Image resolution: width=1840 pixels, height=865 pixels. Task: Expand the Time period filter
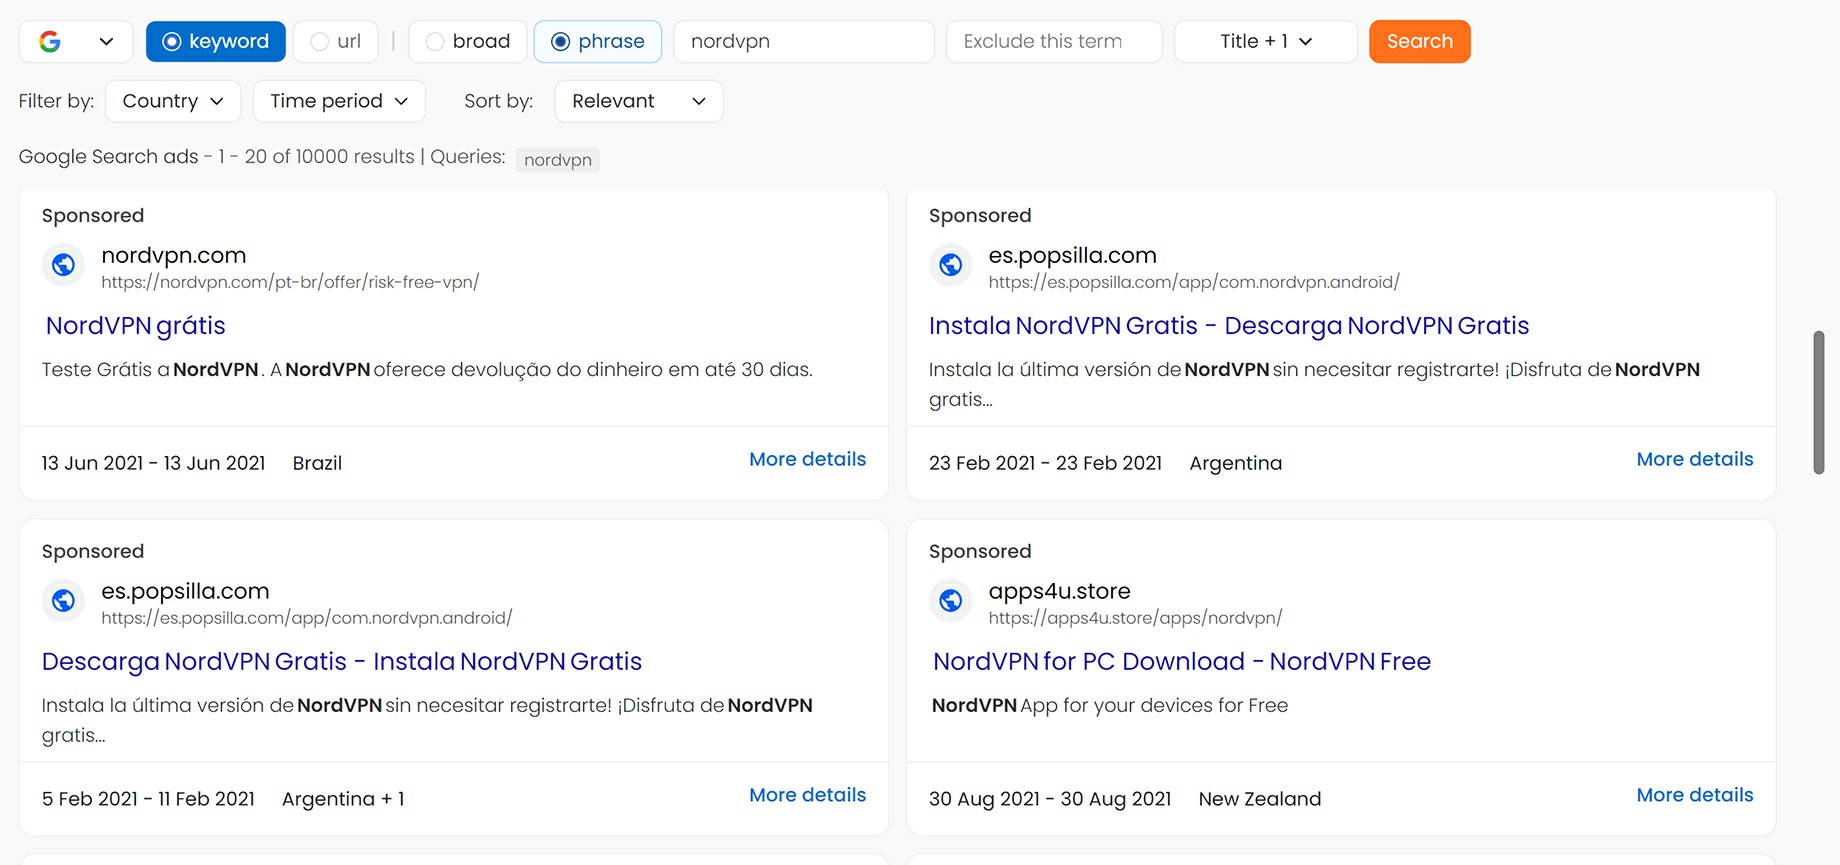[339, 101]
